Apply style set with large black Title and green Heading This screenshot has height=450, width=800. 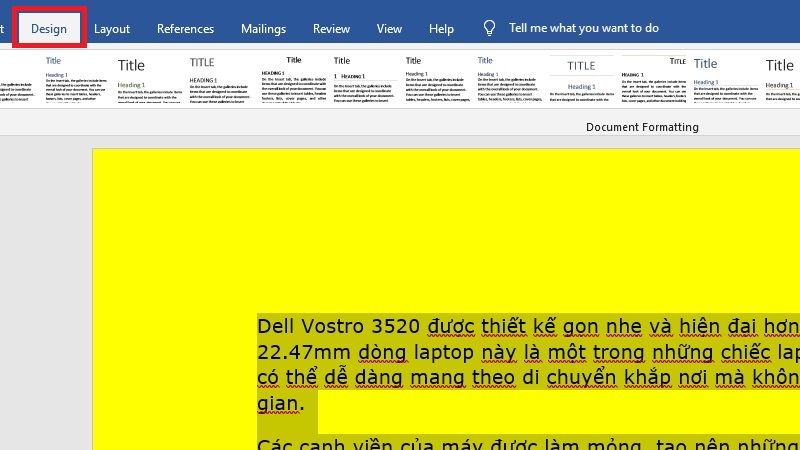click(x=144, y=80)
